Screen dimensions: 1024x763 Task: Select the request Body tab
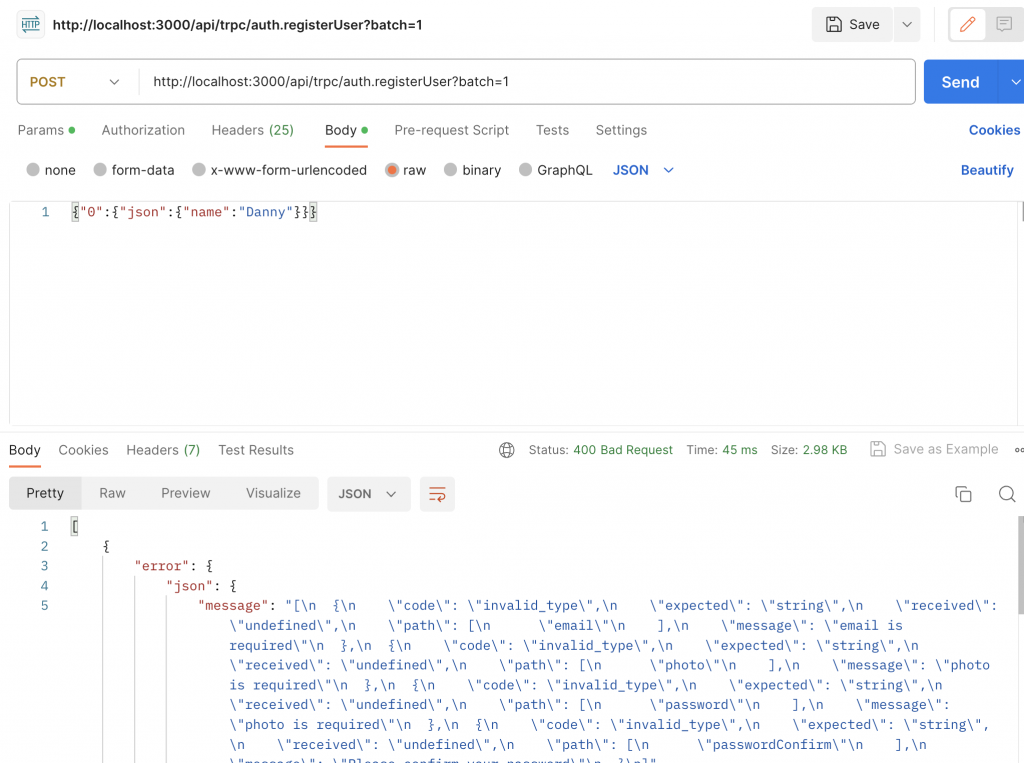[346, 130]
